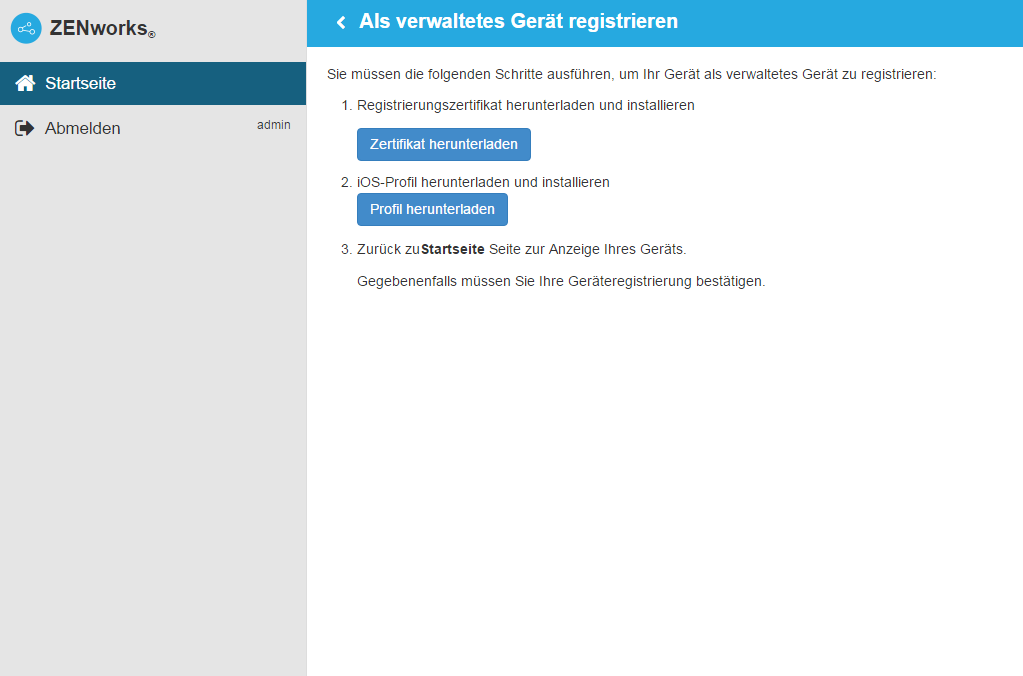Viewport: 1023px width, 676px height.
Task: Click the admin username label
Action: pos(274,125)
